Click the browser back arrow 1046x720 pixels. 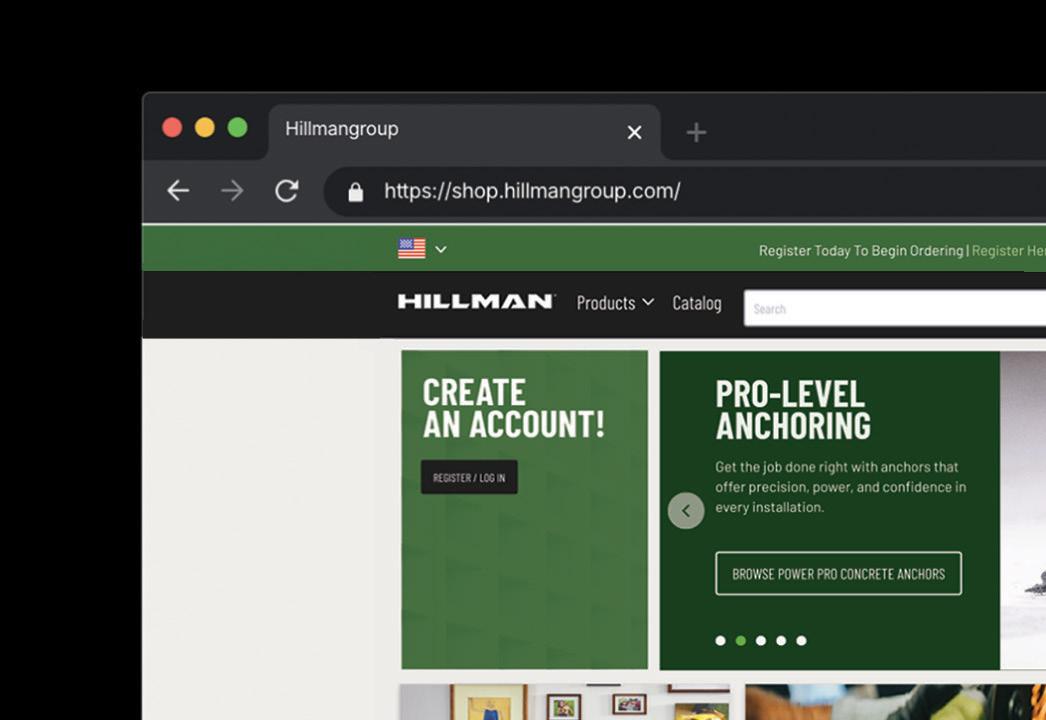178,191
